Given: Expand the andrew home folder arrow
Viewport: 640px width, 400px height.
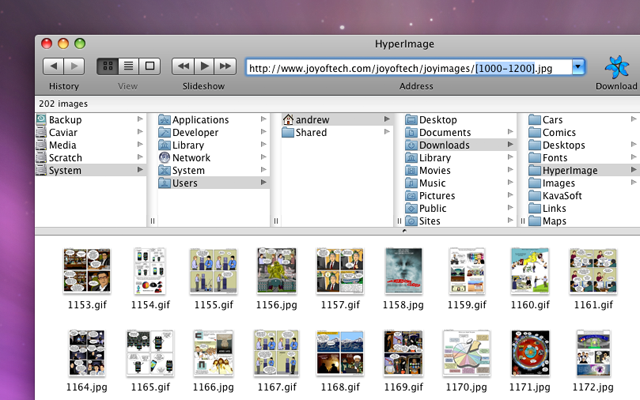Looking at the screenshot, I should pyautogui.click(x=387, y=120).
